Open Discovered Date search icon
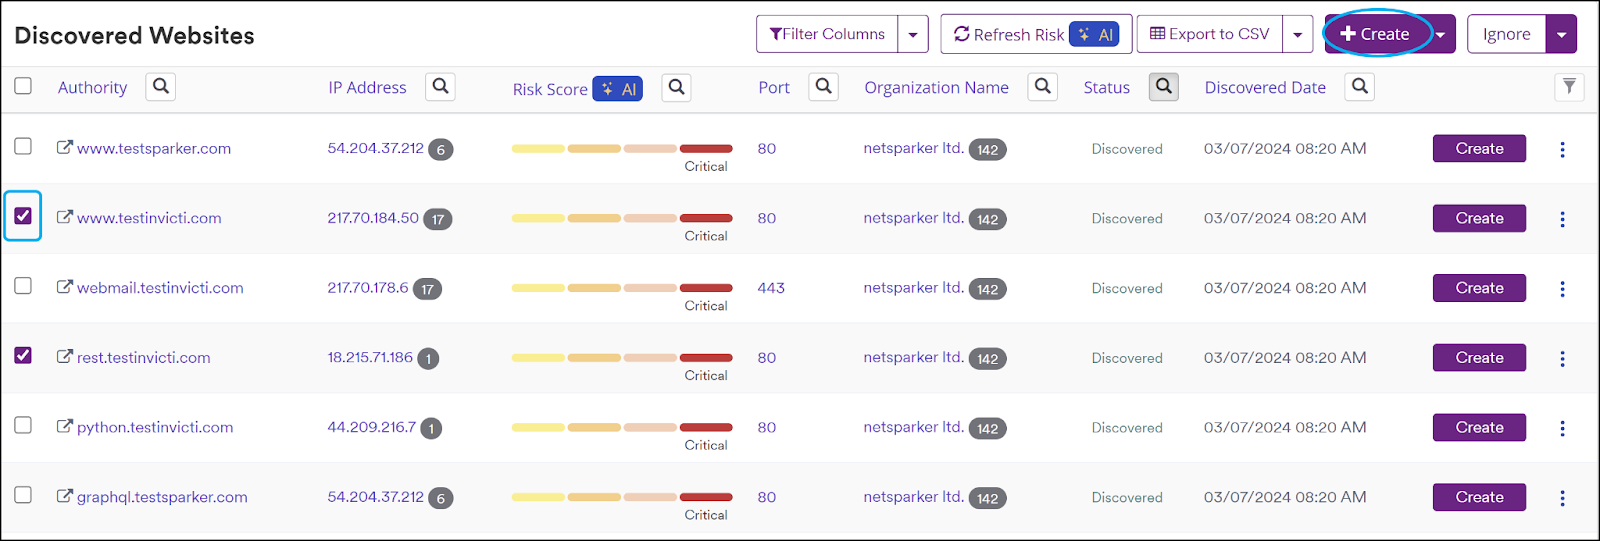The image size is (1600, 541). coord(1359,87)
